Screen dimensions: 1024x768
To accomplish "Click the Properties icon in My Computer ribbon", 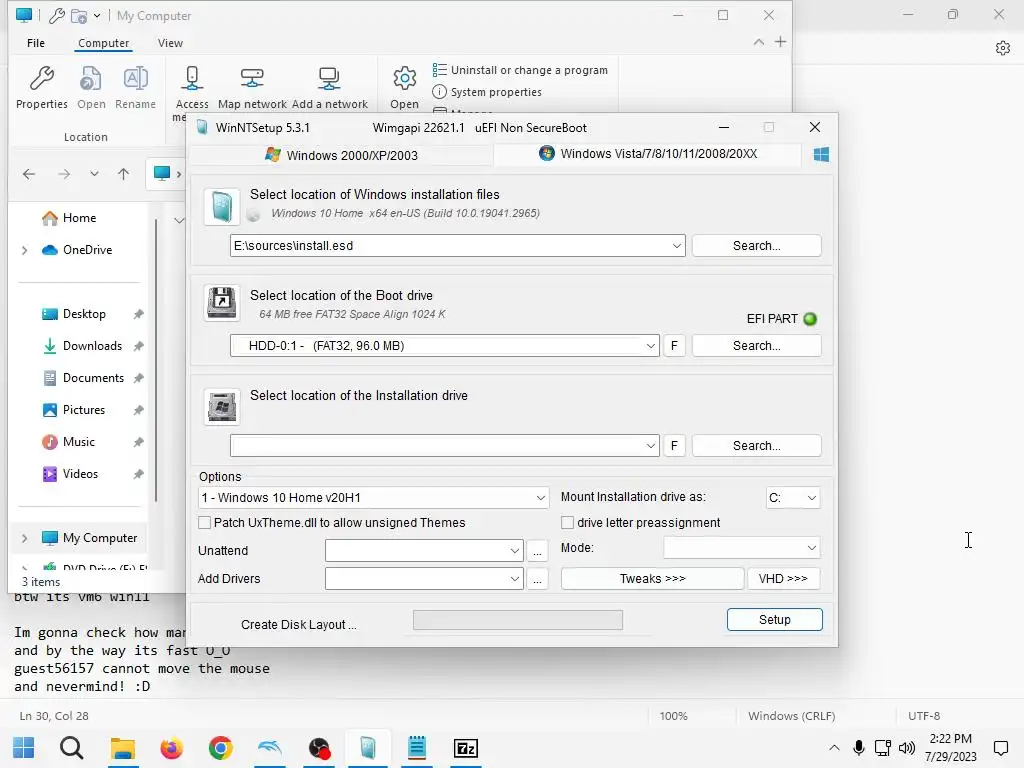I will click(42, 79).
